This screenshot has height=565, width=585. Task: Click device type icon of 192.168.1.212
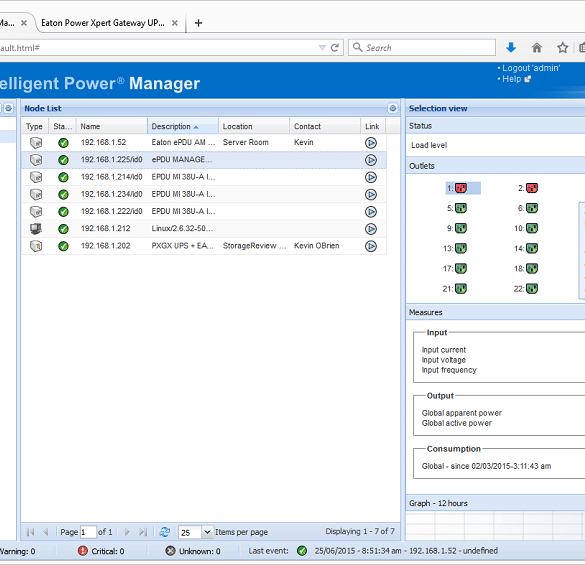click(x=36, y=228)
